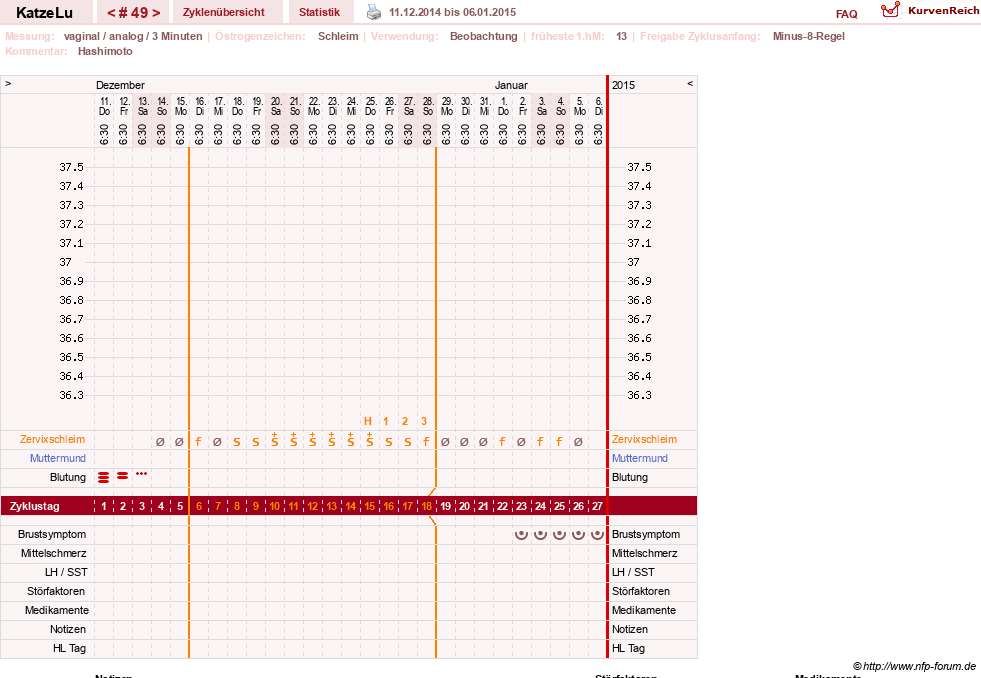
Task: Click date column 11. Do
Action: (x=104, y=106)
